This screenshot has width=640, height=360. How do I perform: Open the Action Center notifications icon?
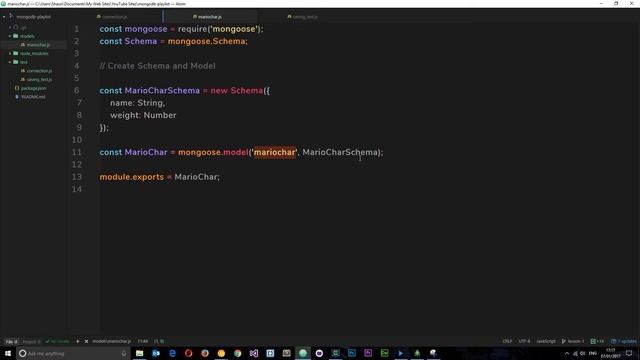pos(629,353)
